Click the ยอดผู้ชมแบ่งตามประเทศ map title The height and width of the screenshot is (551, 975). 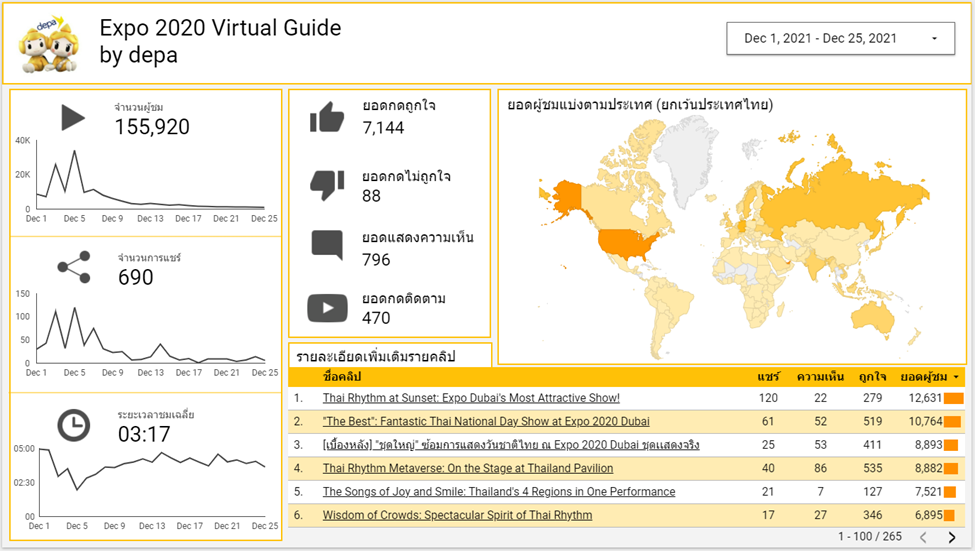coord(640,105)
